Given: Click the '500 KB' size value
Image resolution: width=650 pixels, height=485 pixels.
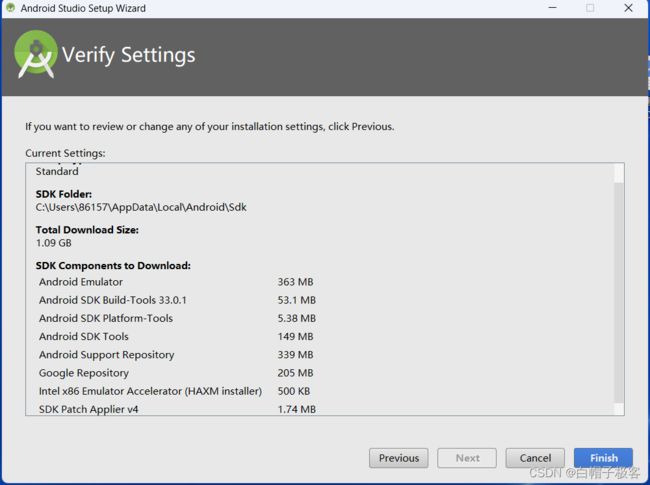Looking at the screenshot, I should point(293,391).
